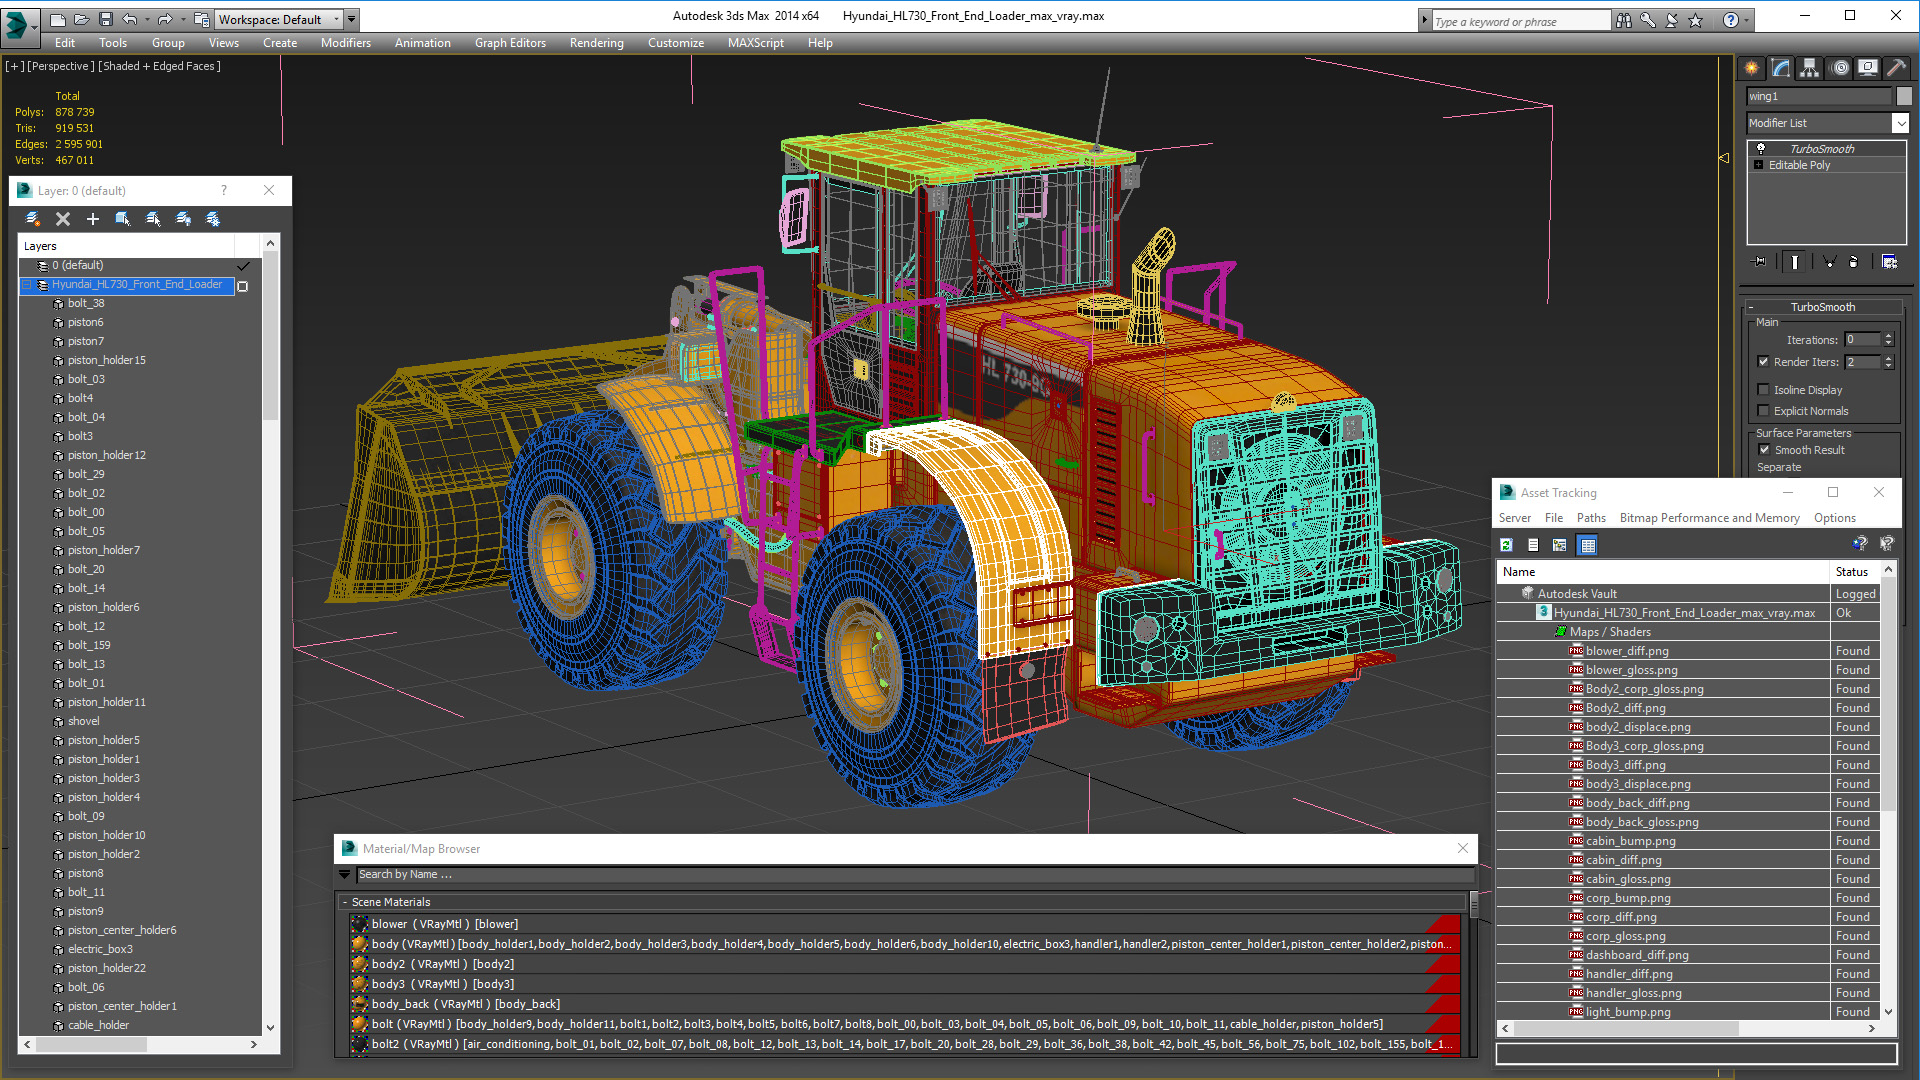Click the Perspective viewport label
Screen dimensions: 1920x1080
click(x=61, y=66)
